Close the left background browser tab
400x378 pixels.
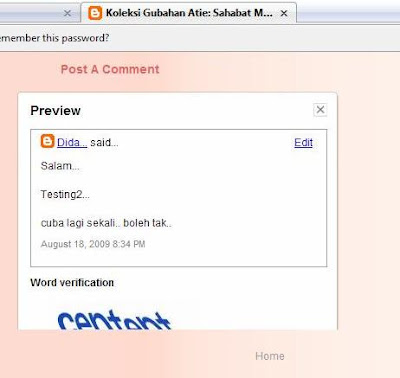click(x=67, y=13)
